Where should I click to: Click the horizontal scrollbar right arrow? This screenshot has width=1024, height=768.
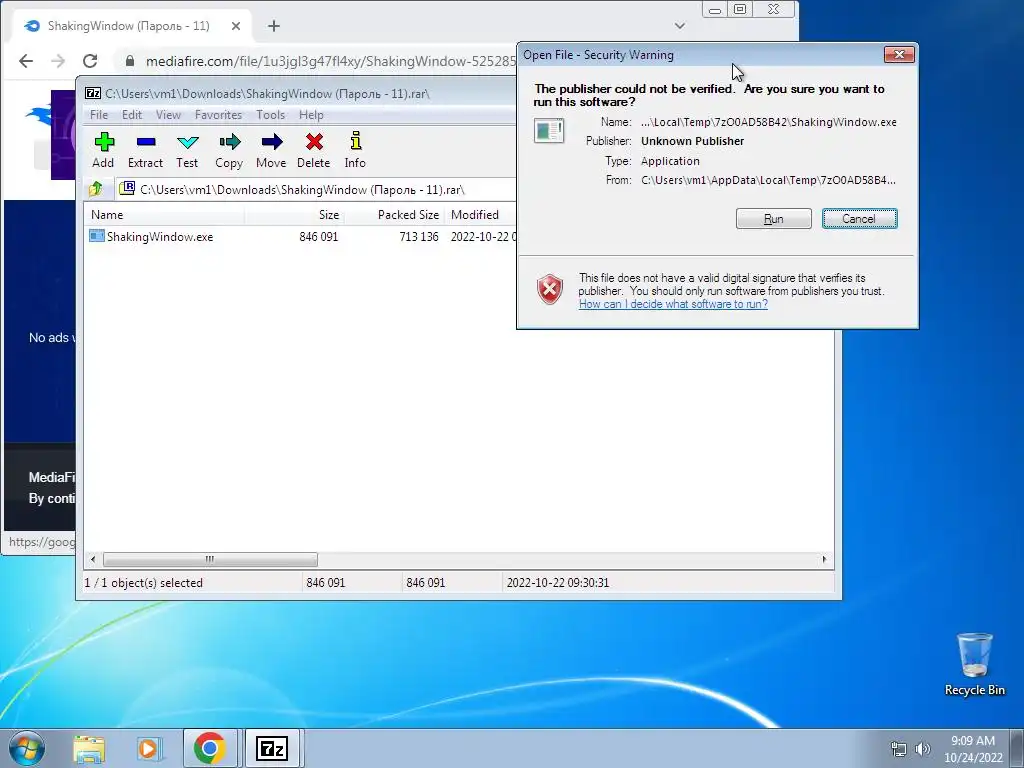point(824,560)
